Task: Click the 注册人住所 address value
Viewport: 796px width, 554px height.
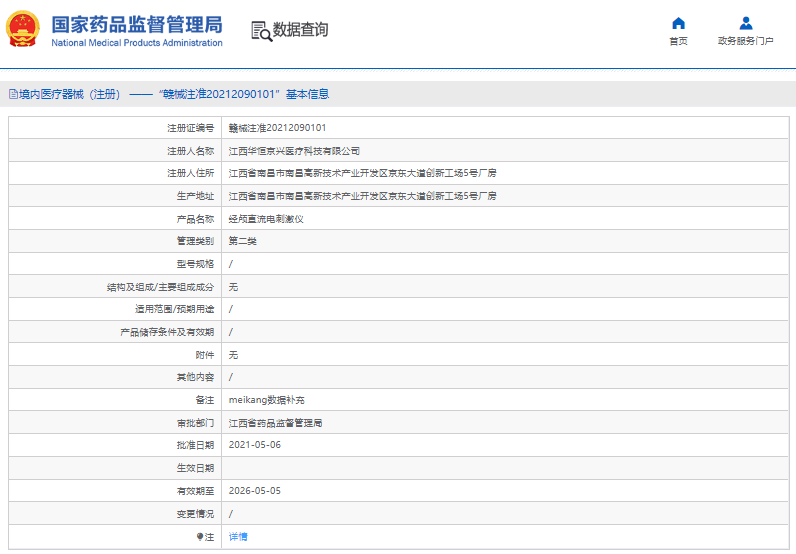Action: pos(362,173)
